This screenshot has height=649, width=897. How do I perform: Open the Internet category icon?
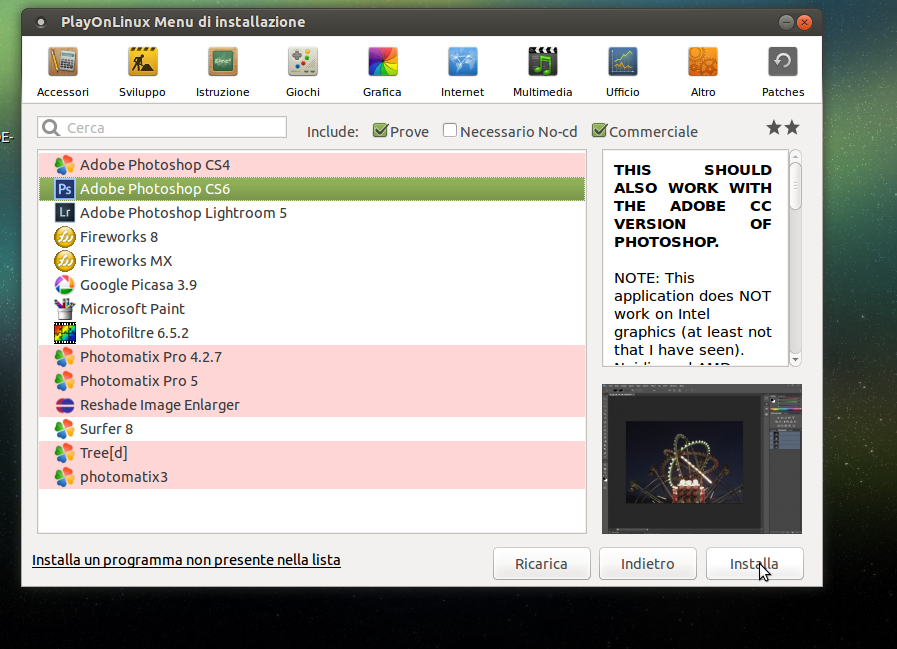tap(463, 62)
